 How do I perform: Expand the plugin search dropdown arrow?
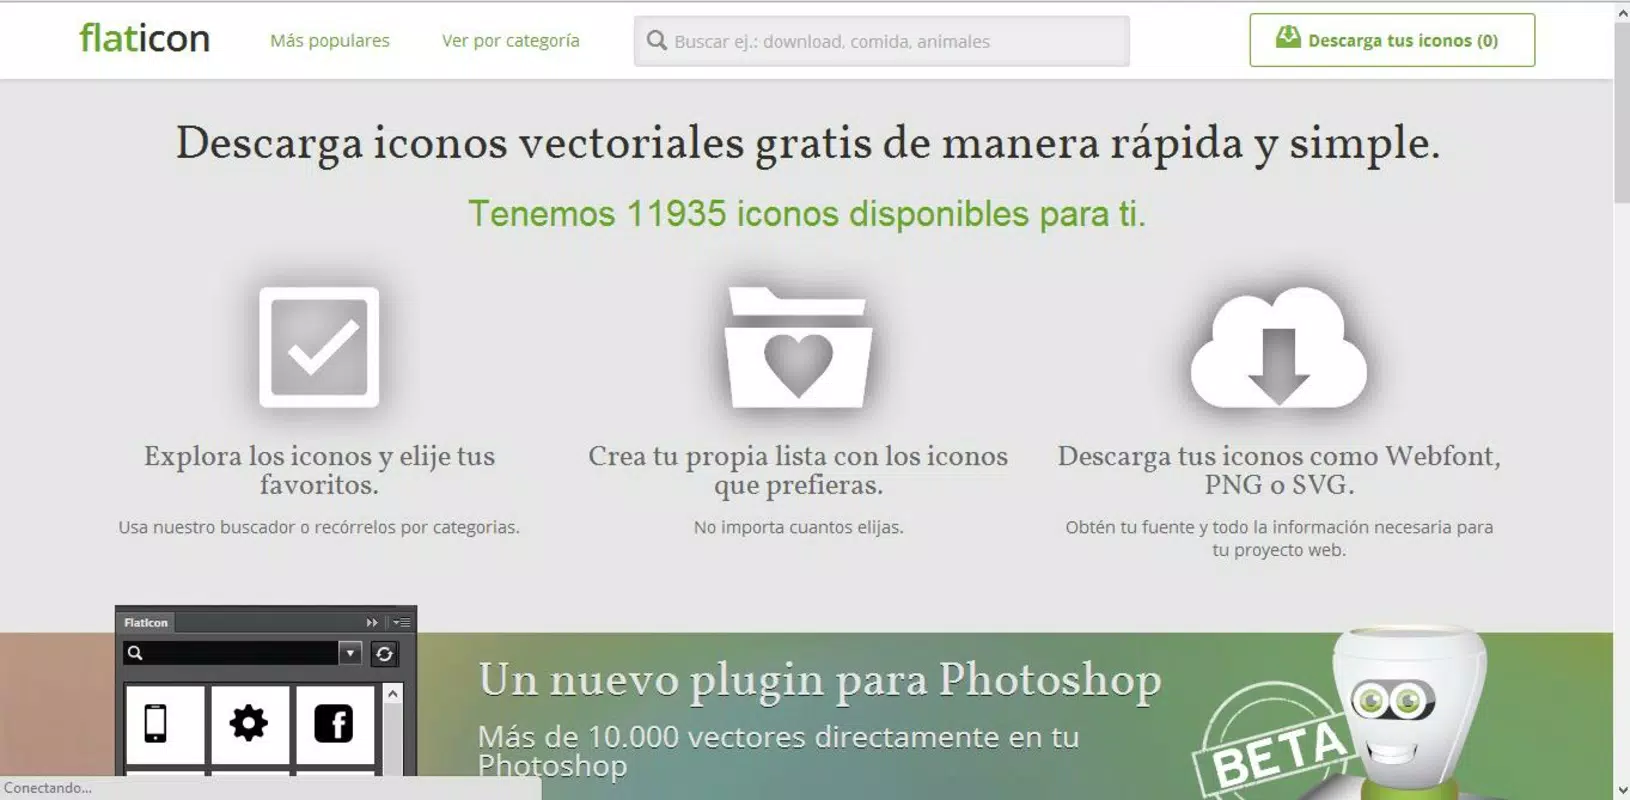click(350, 653)
